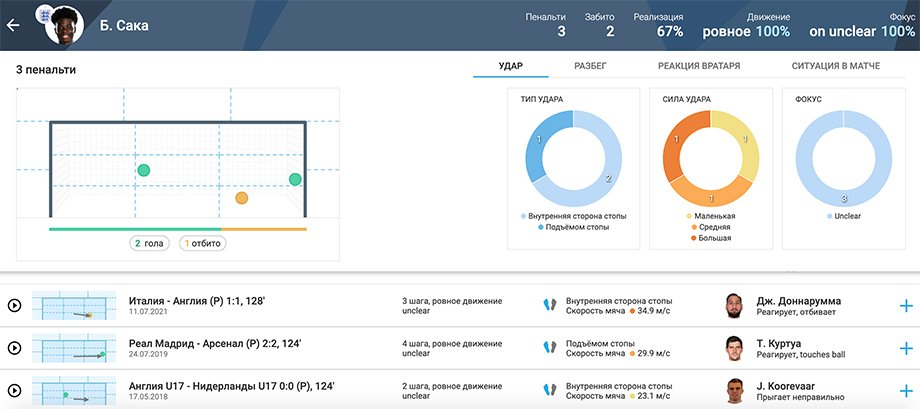
Task: Click the Unclear focus donut ring
Action: click(844, 200)
